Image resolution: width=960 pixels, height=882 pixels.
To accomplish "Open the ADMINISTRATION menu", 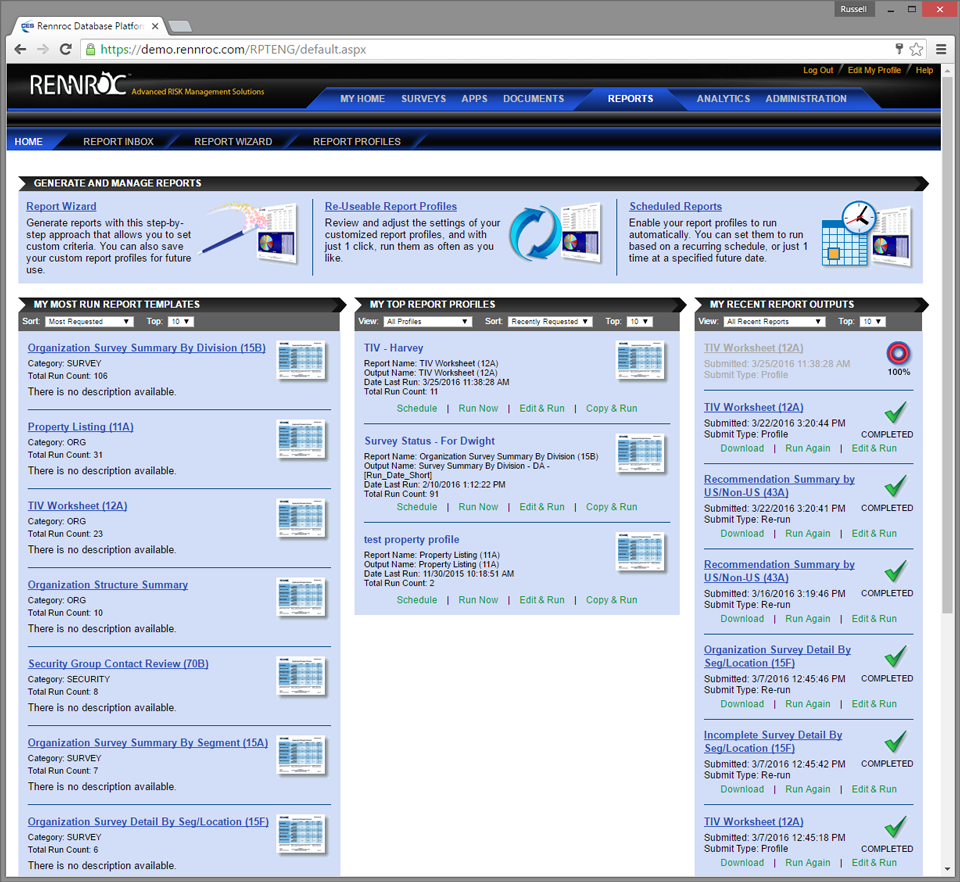I will coord(806,99).
